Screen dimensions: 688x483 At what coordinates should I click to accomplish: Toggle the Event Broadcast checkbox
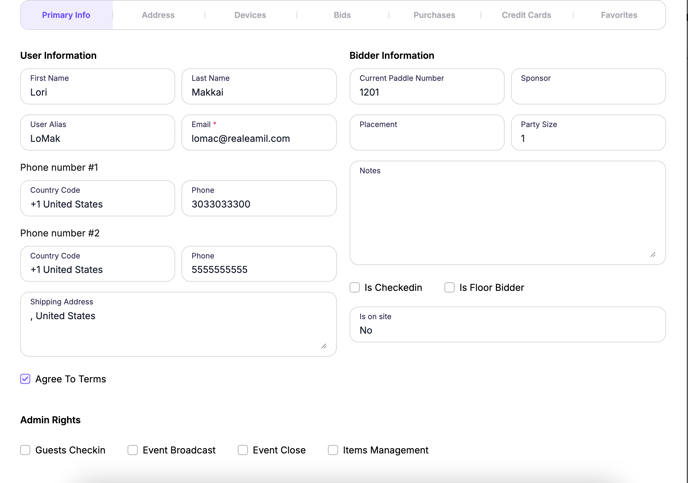point(132,450)
